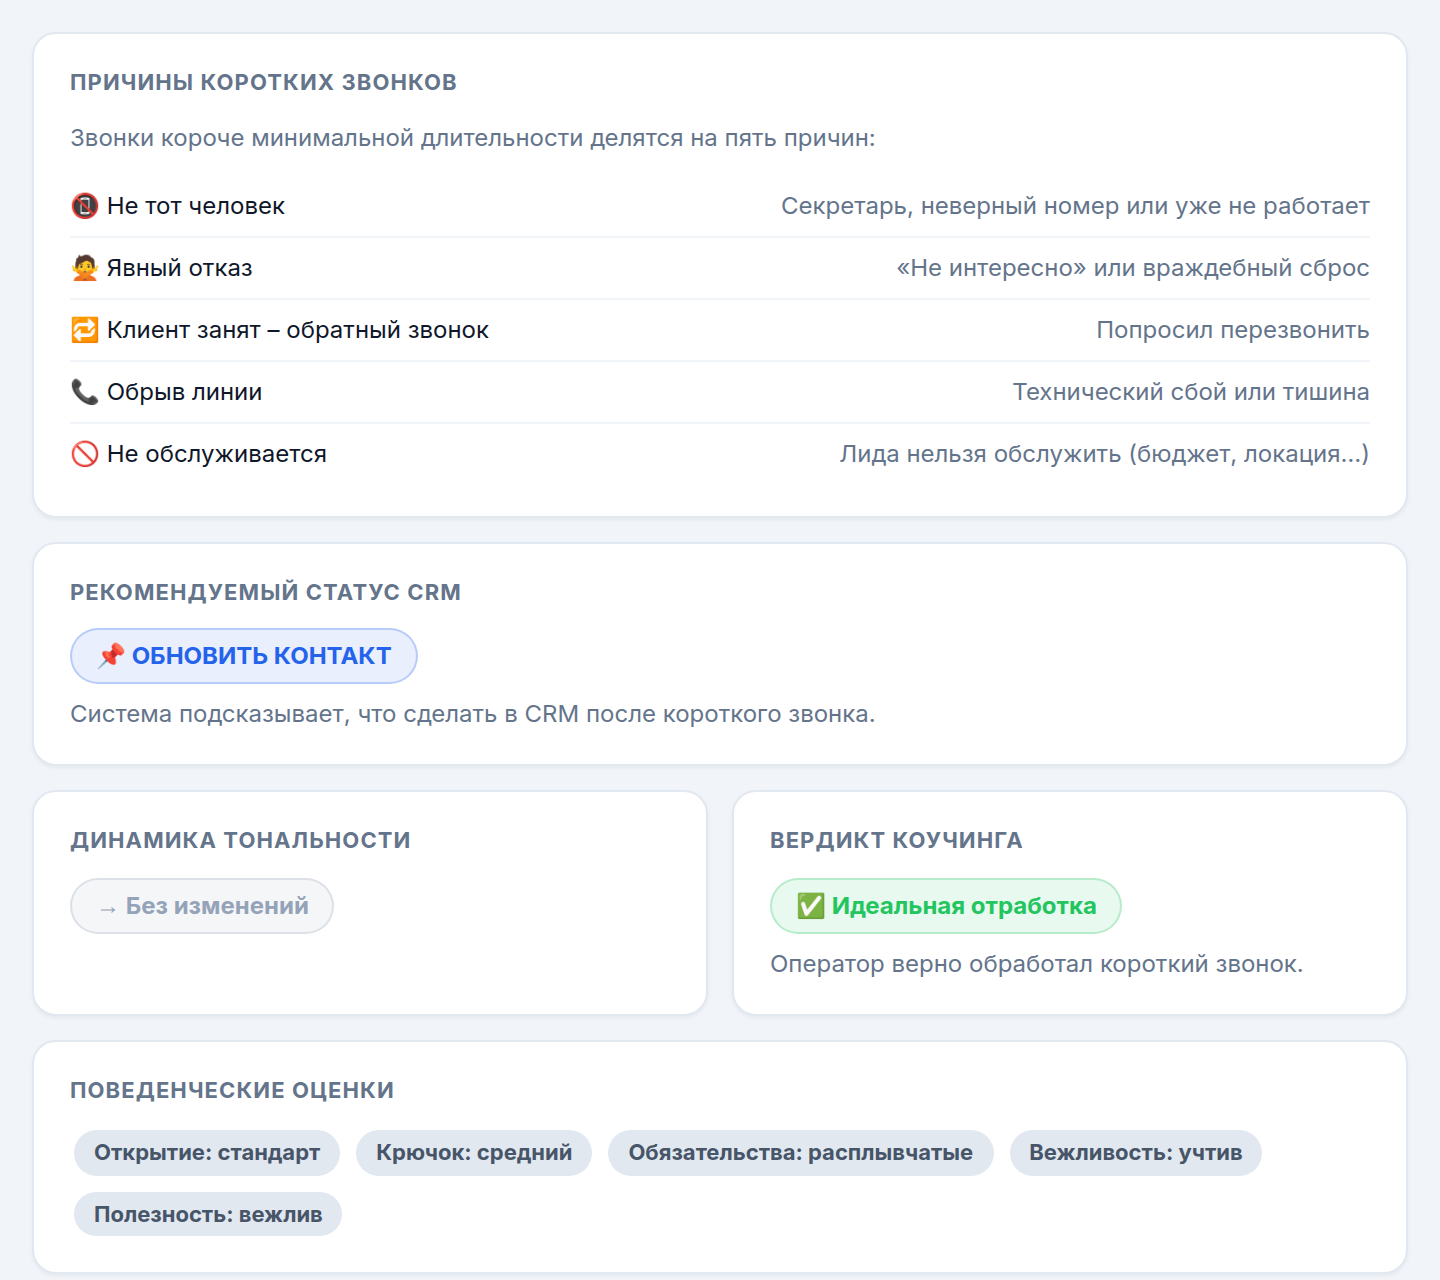Click the refusing person emoji beside «Явный отказ»

coord(85,268)
